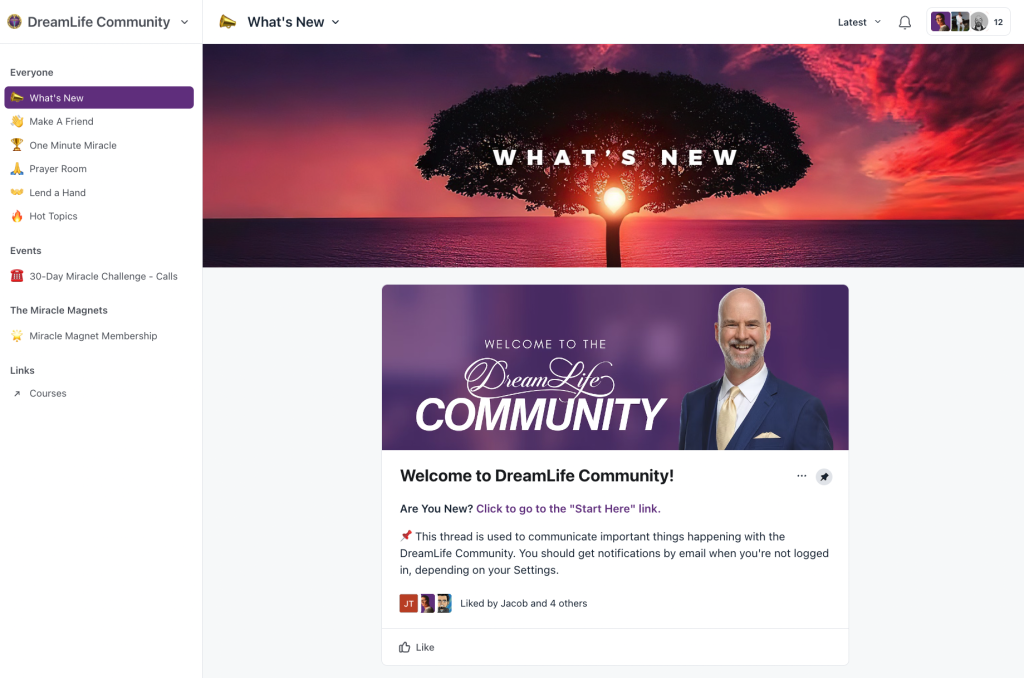
Task: Click the telephone icon for Miracle Challenge Calls
Action: click(17, 276)
